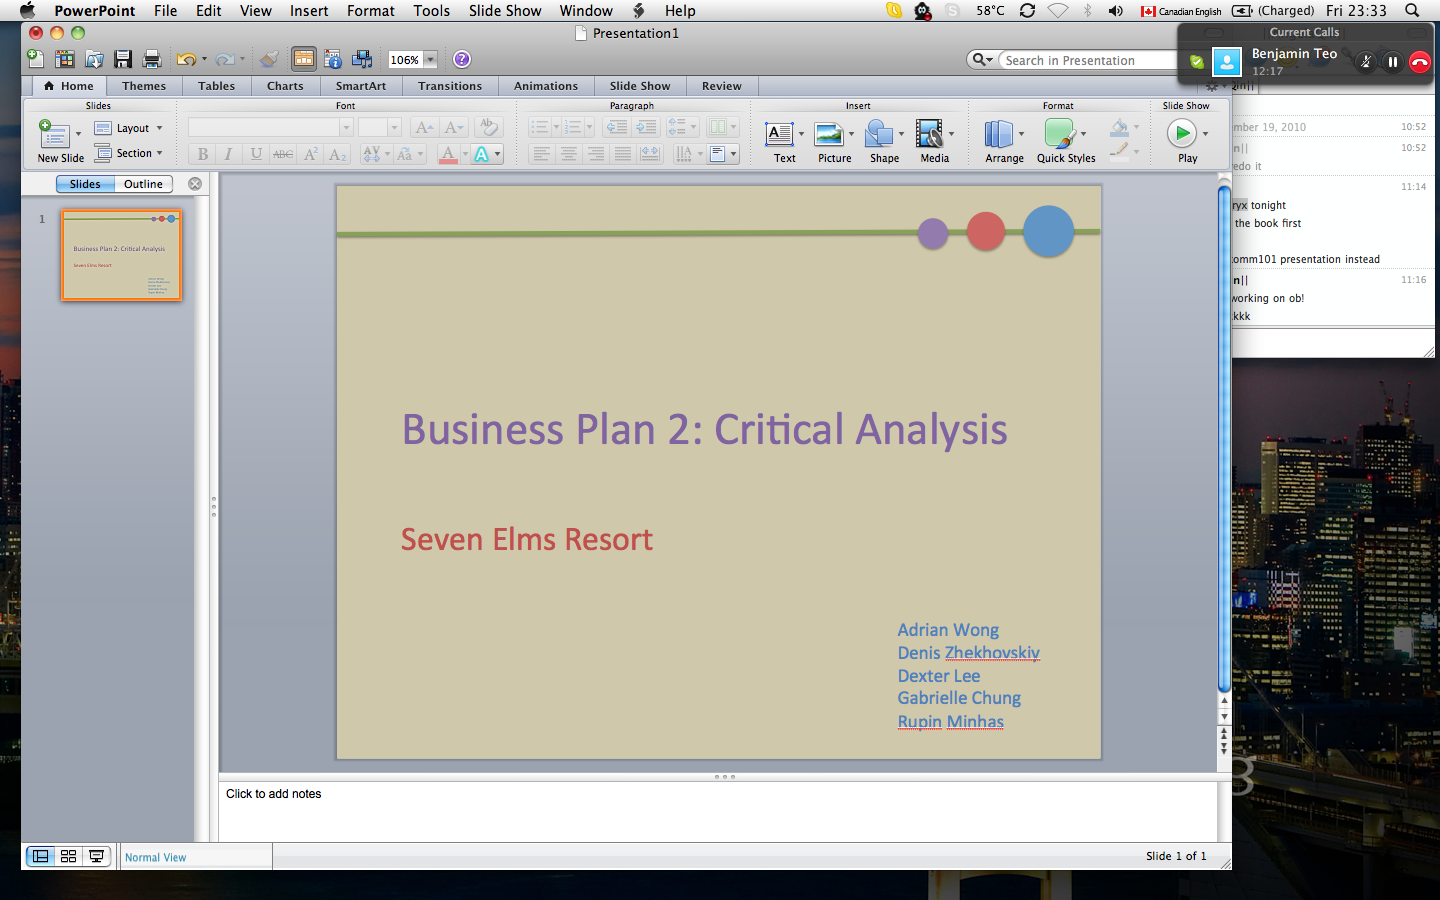The image size is (1440, 900).
Task: Open the Insert menu in menu bar
Action: [309, 11]
